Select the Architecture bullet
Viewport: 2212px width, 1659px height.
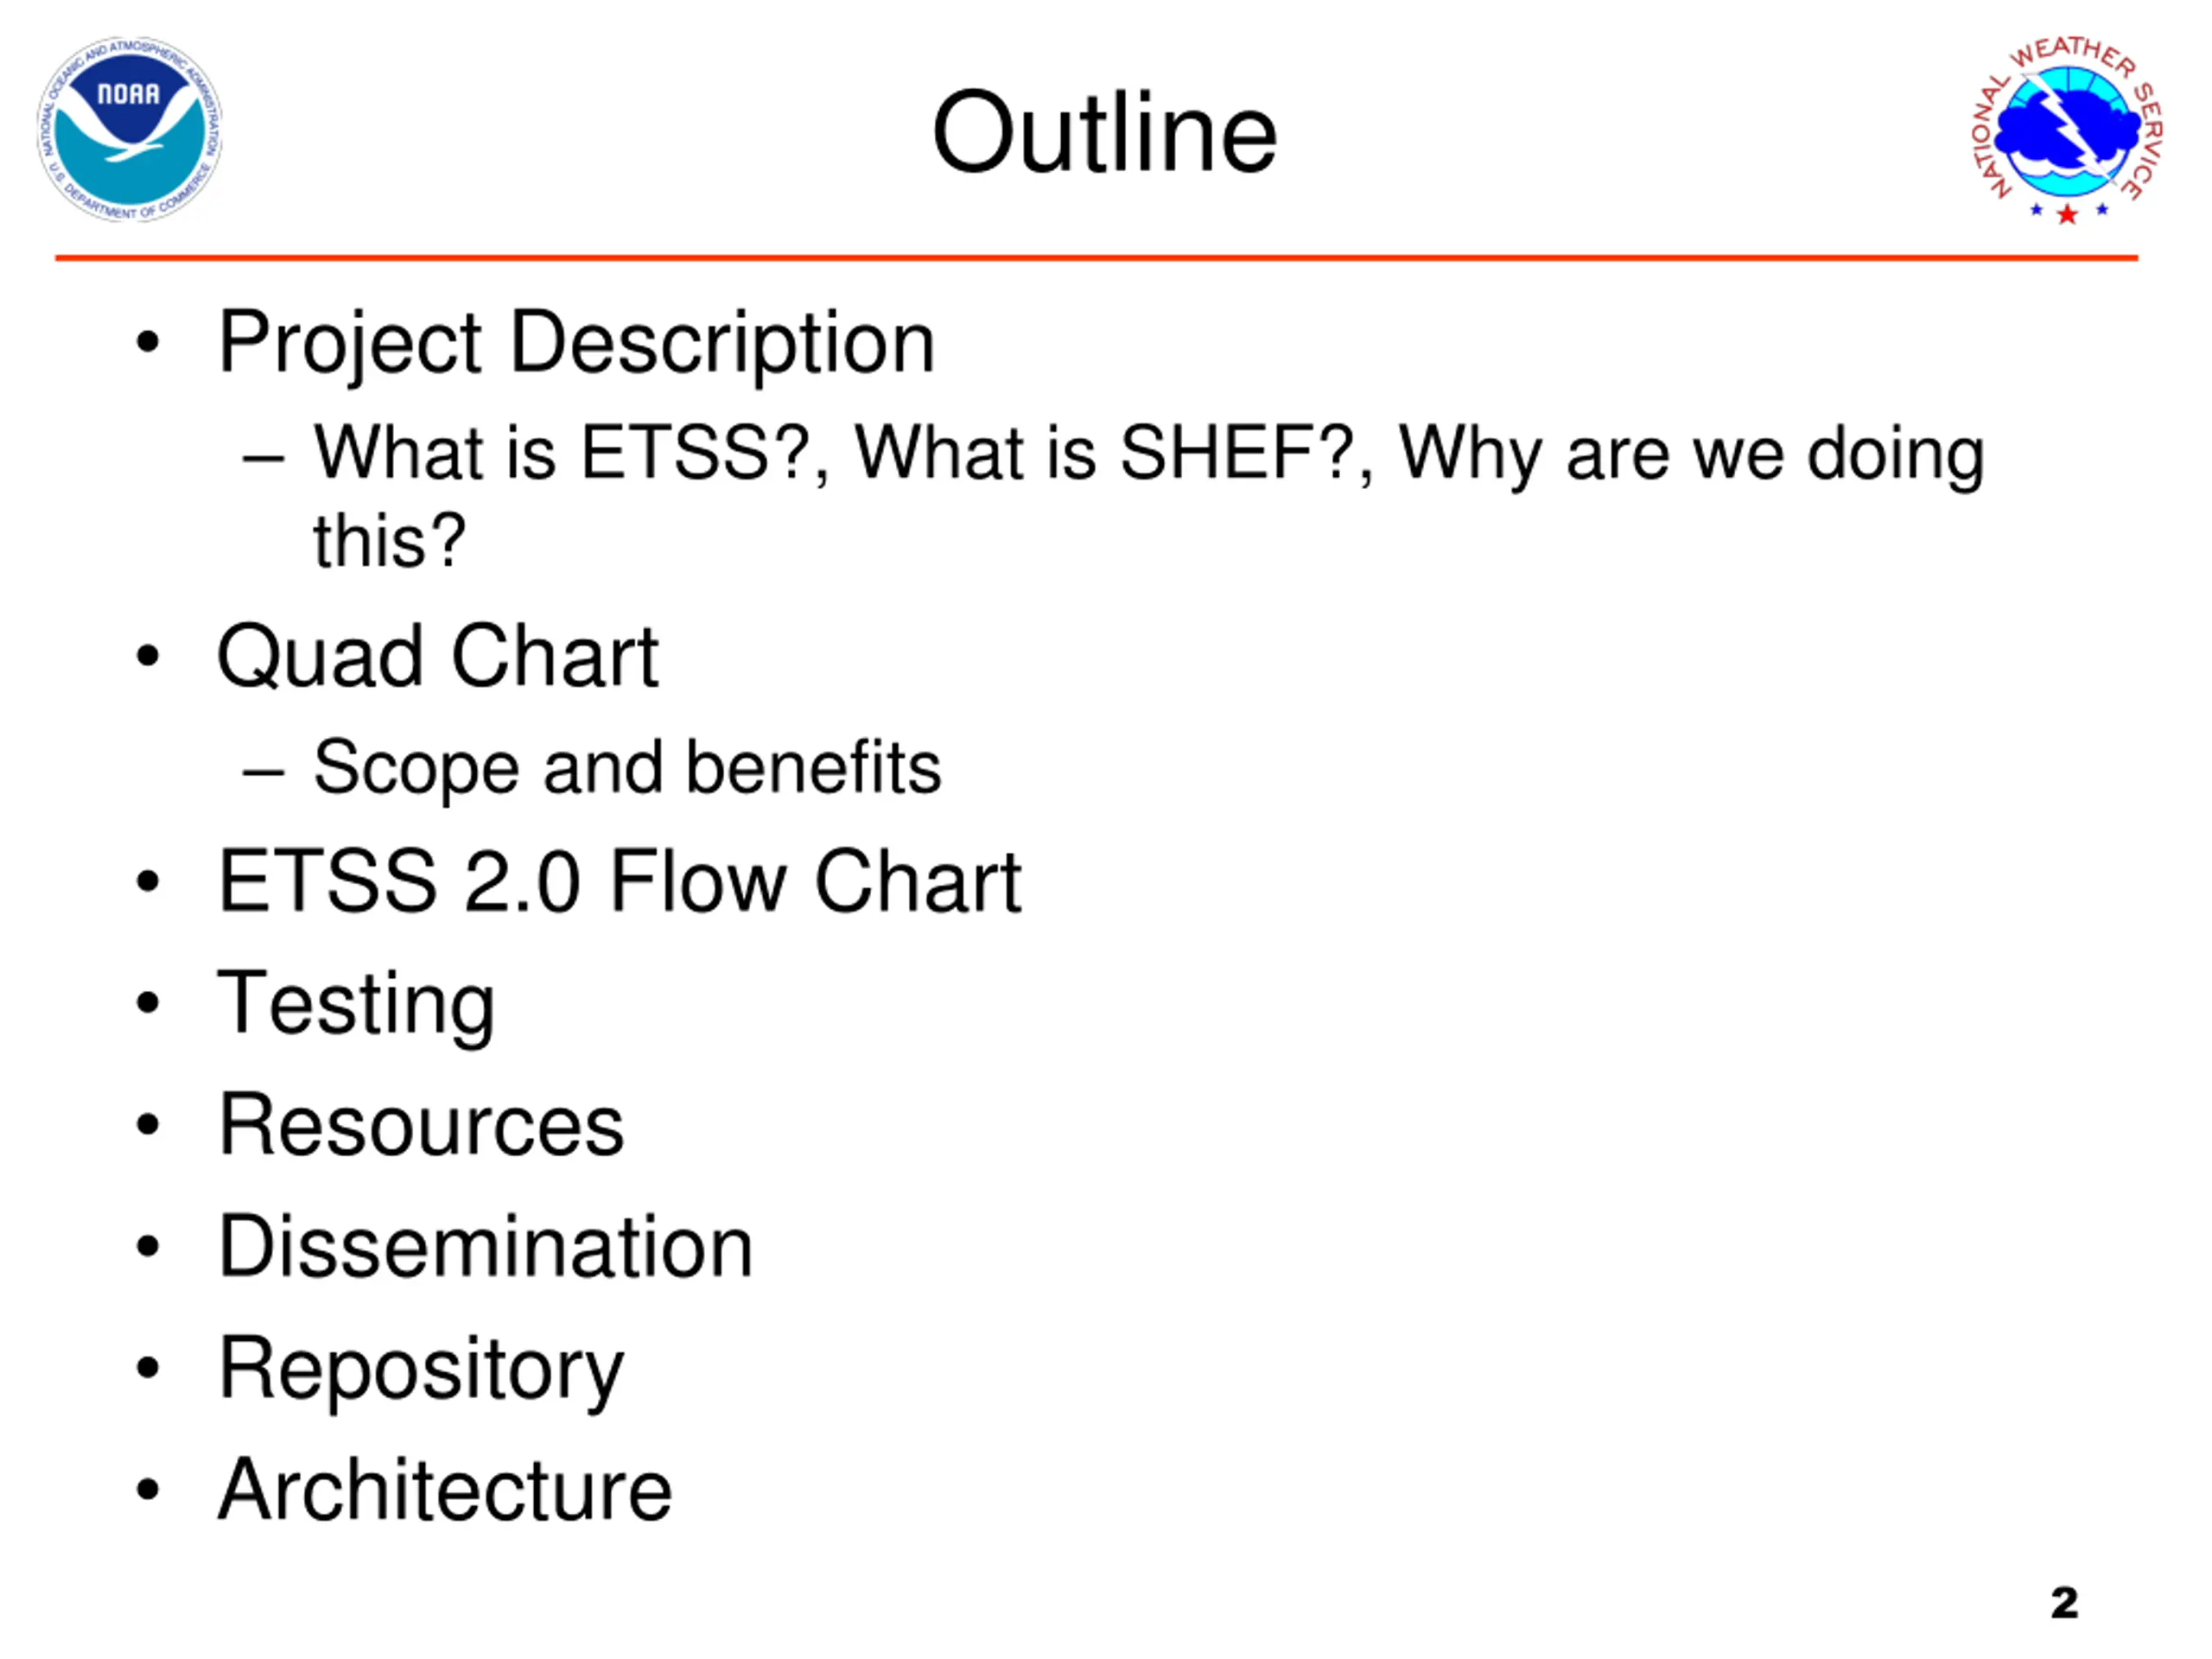tap(445, 1490)
